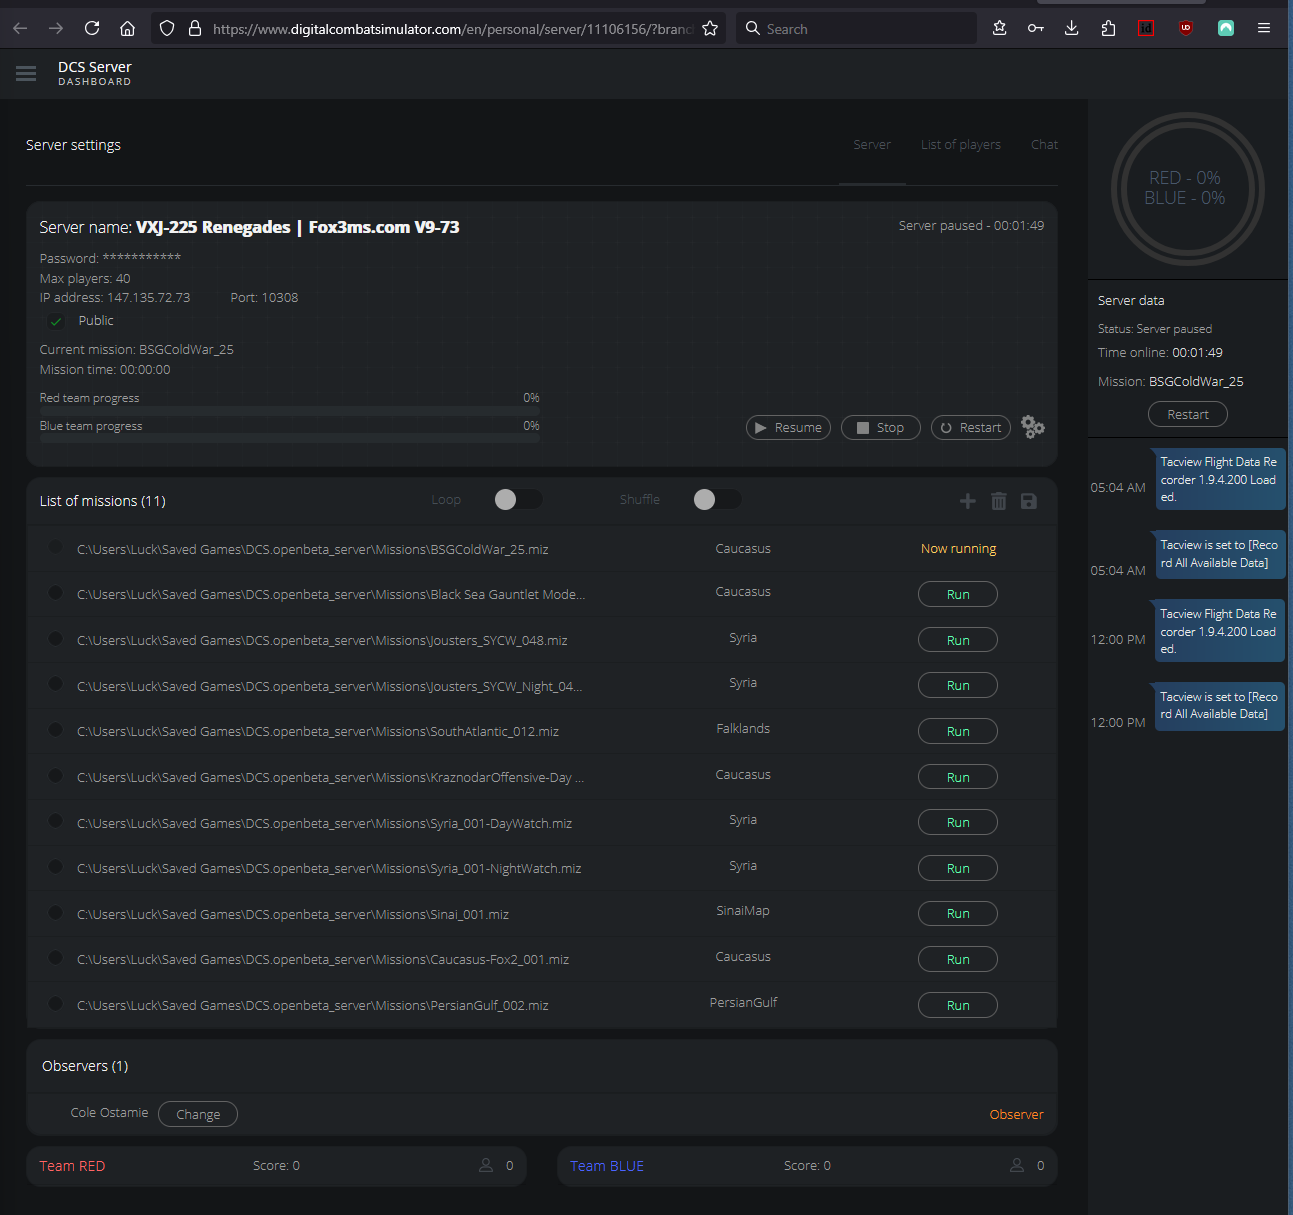Switch to the Server tab
Image resolution: width=1293 pixels, height=1215 pixels.
pos(872,145)
